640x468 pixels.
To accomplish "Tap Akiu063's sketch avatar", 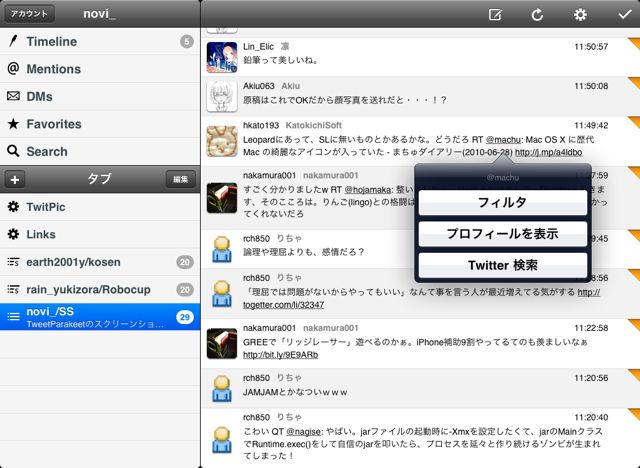I will tap(222, 96).
